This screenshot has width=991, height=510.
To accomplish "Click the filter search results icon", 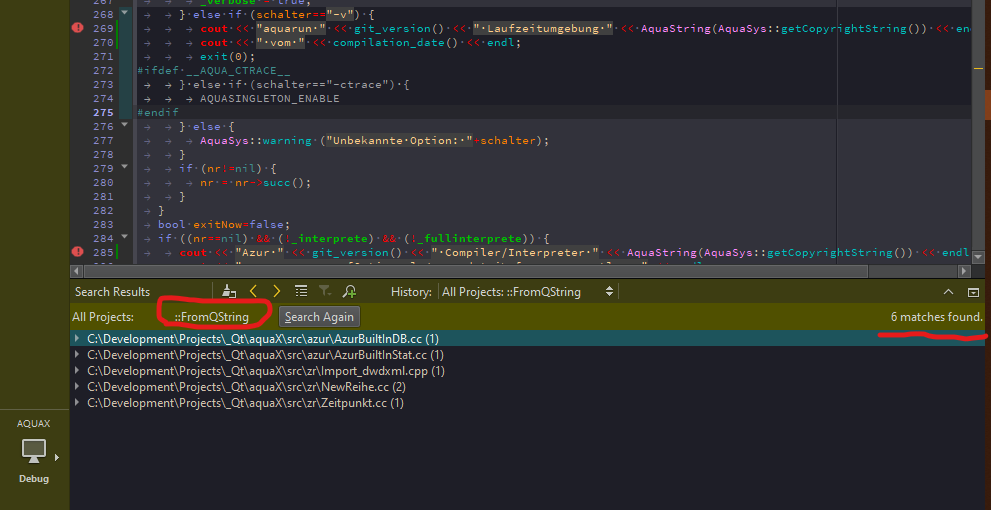I will (325, 291).
